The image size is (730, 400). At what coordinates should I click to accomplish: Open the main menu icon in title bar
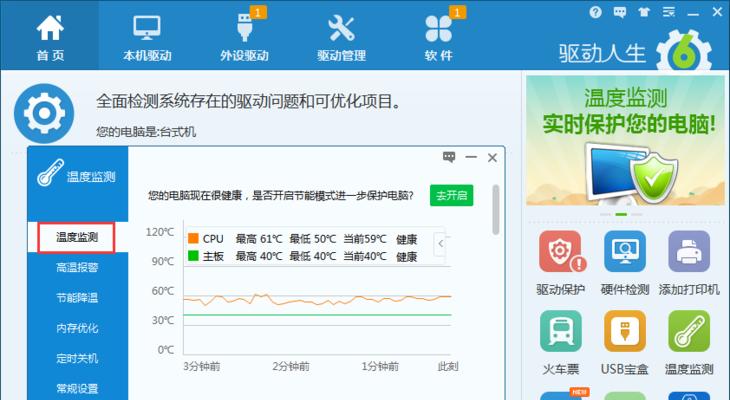(x=669, y=12)
